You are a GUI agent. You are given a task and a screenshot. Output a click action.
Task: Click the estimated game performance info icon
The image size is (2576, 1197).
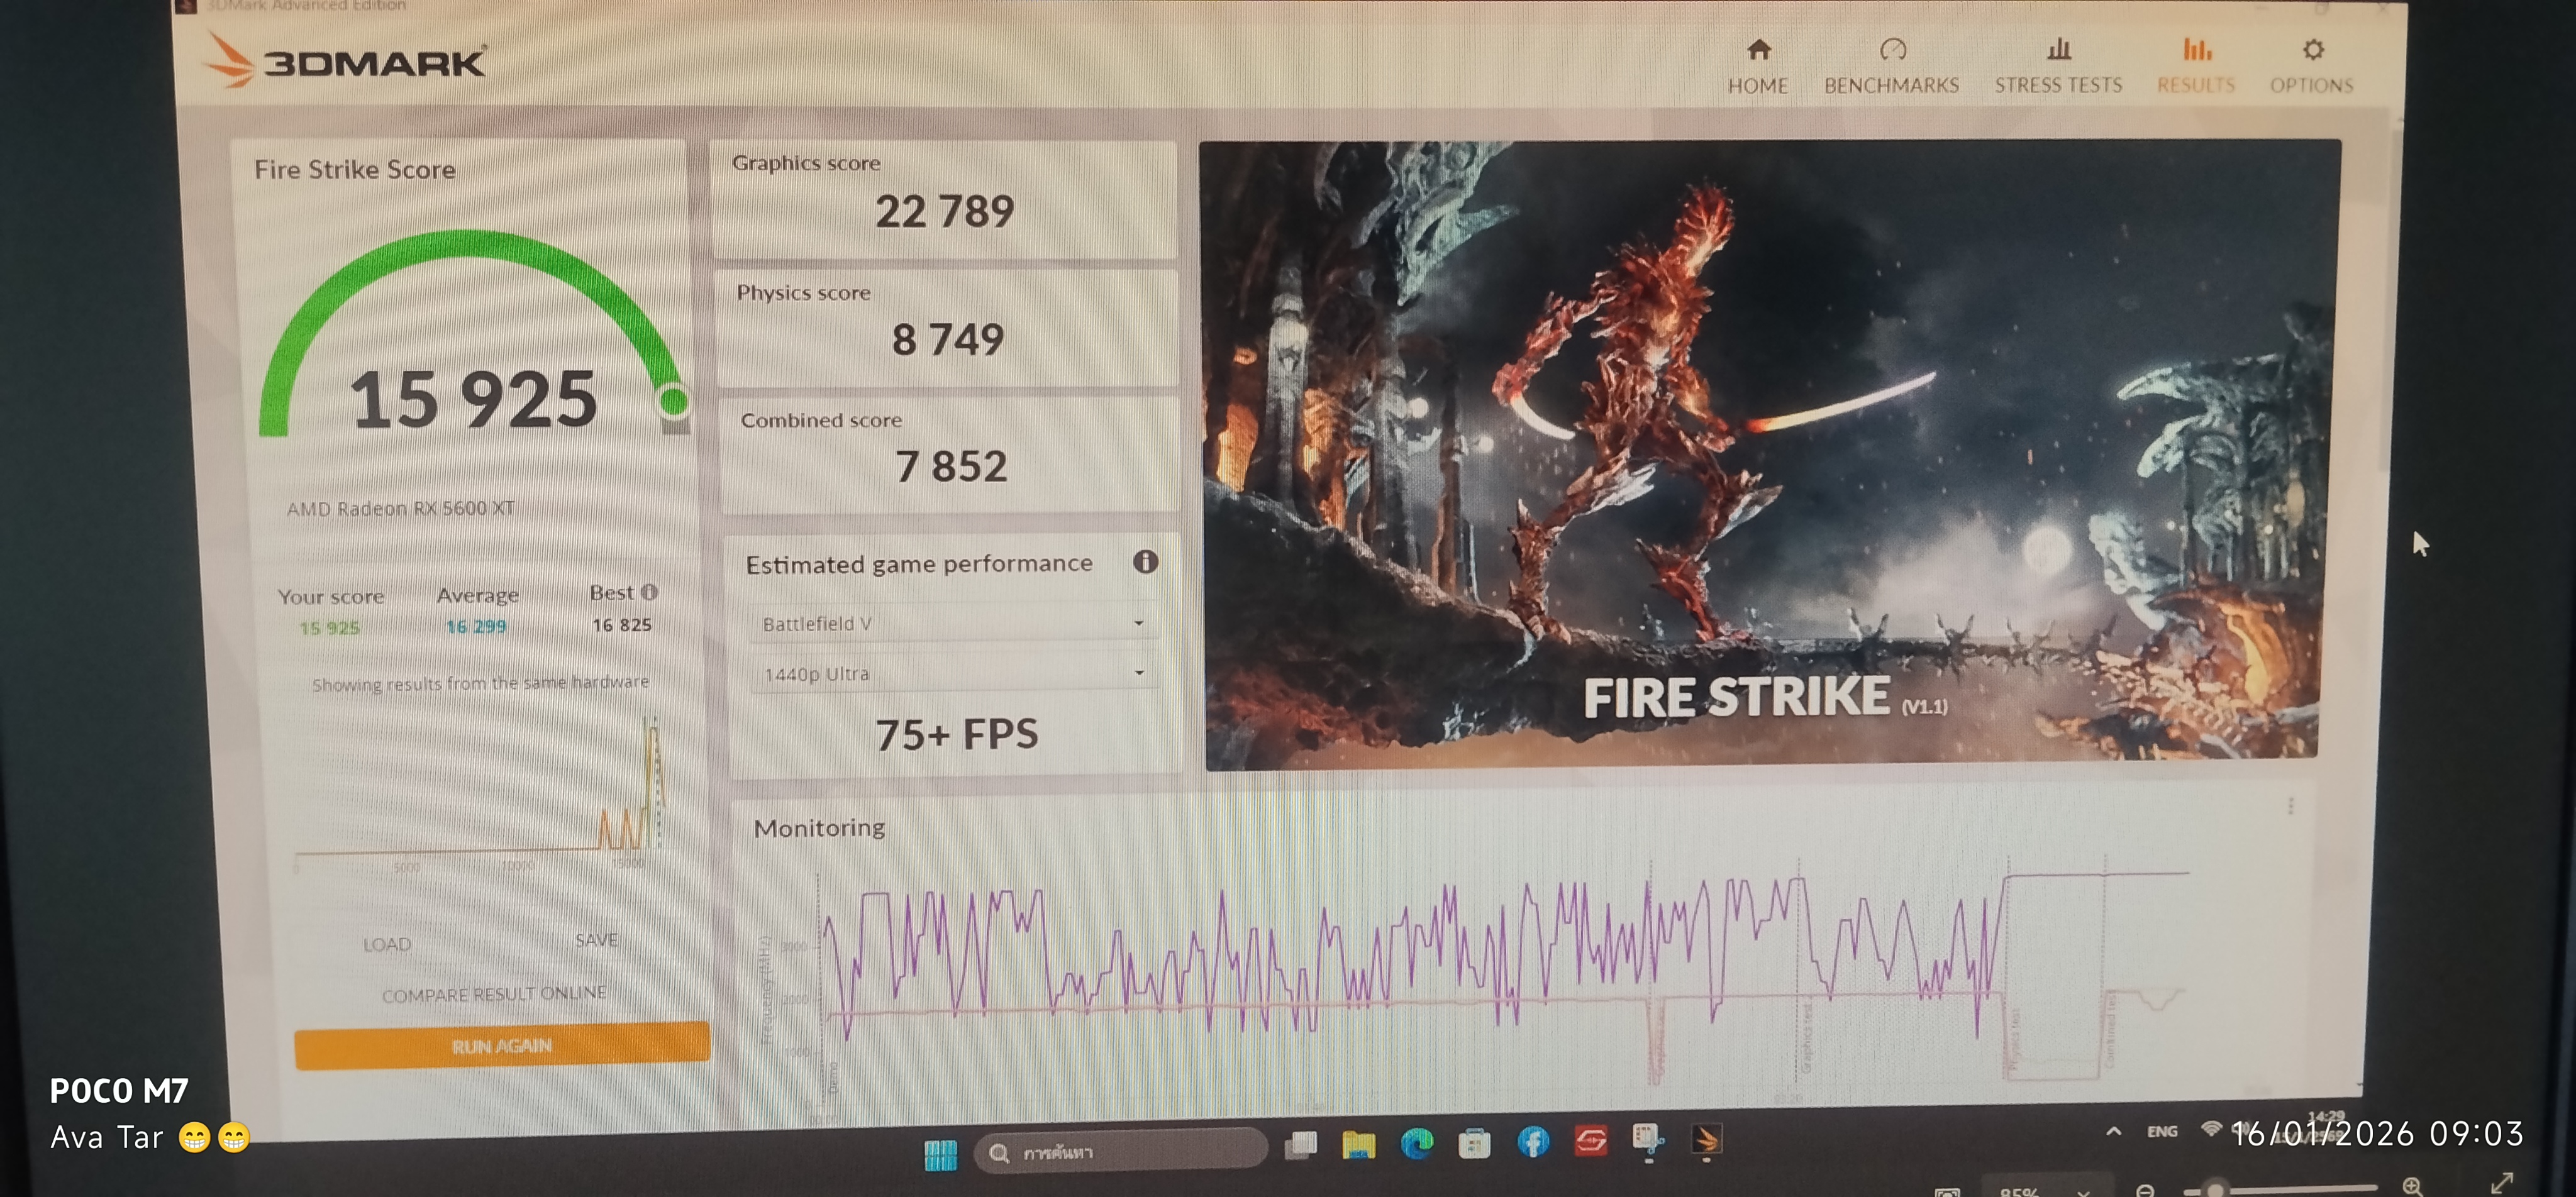point(1145,562)
